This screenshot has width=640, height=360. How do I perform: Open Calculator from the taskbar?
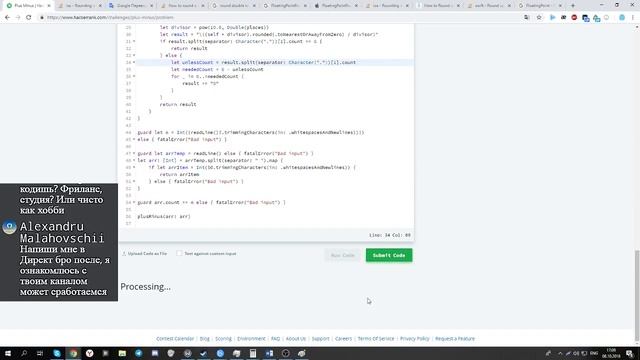point(253,353)
